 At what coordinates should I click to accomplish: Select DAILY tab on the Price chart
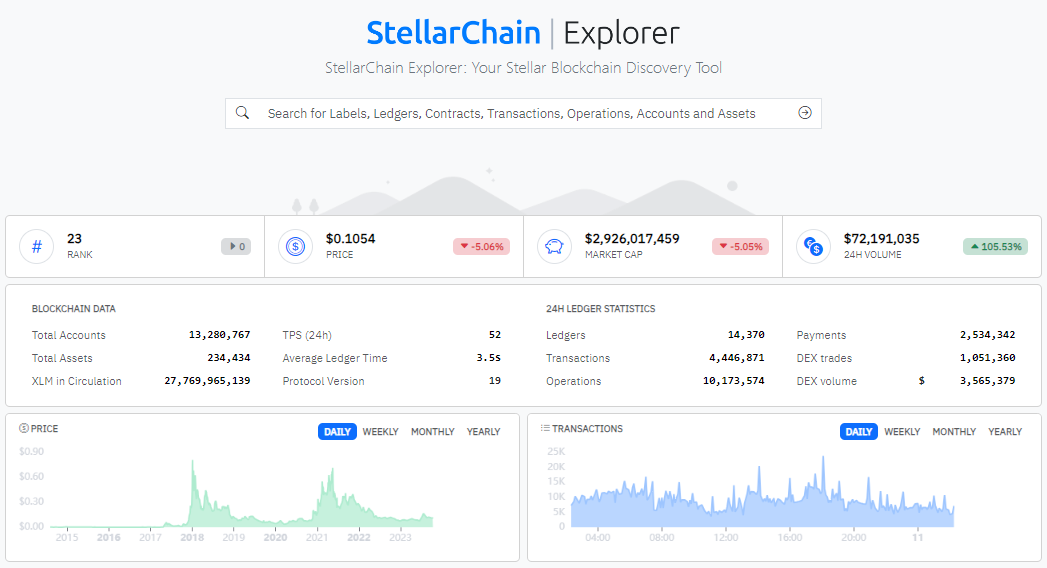[x=337, y=432]
